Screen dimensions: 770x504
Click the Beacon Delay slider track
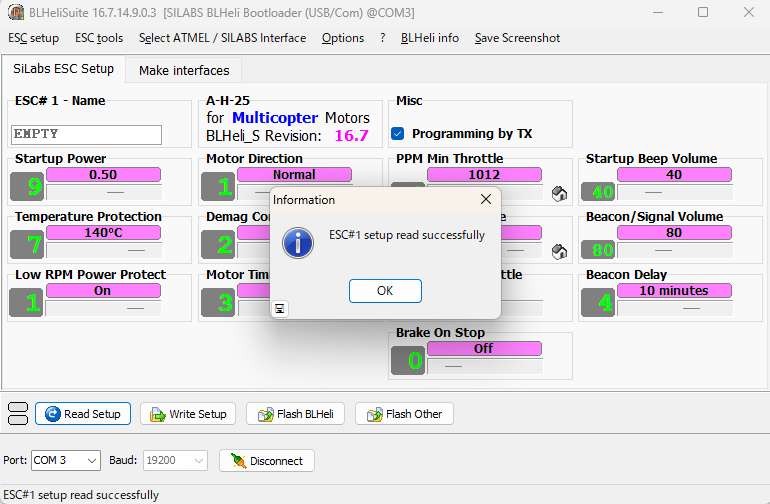coord(674,306)
